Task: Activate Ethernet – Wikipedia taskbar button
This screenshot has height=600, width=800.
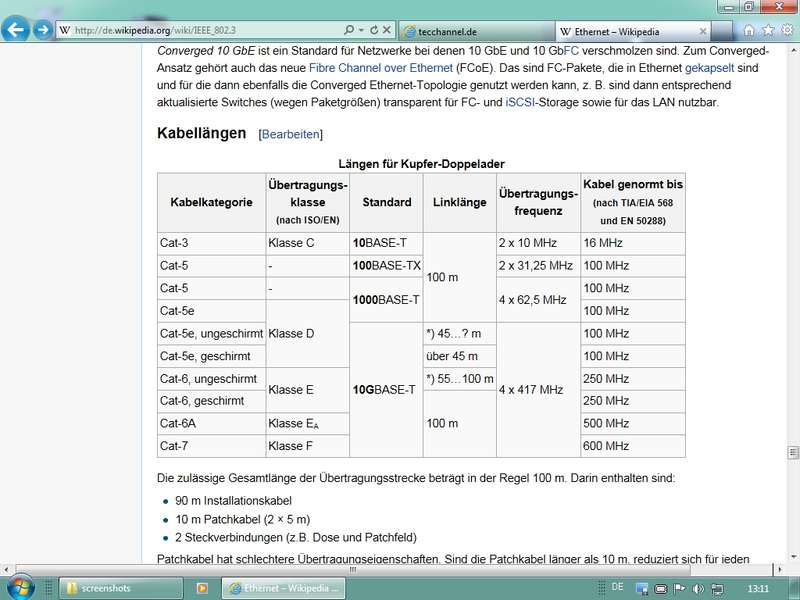Action: [x=284, y=588]
